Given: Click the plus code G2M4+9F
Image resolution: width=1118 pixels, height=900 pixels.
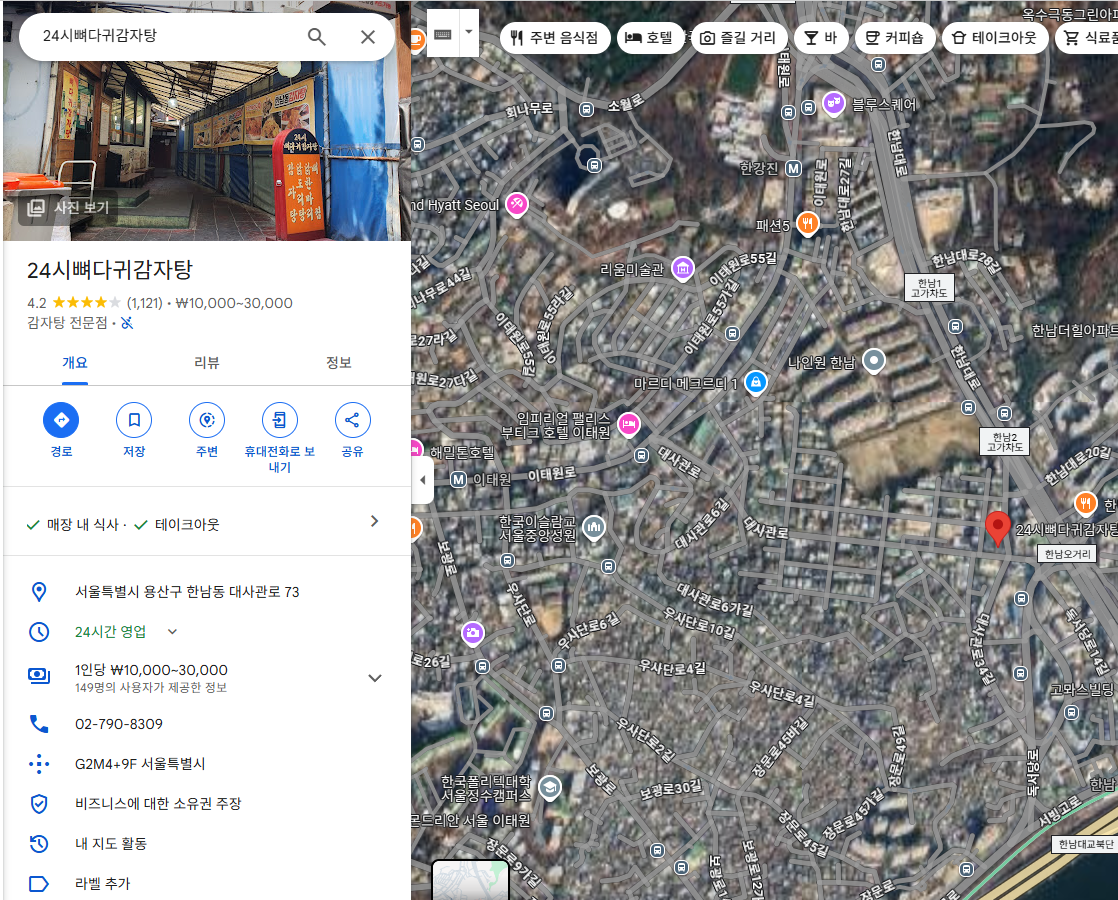Looking at the screenshot, I should click(x=140, y=764).
